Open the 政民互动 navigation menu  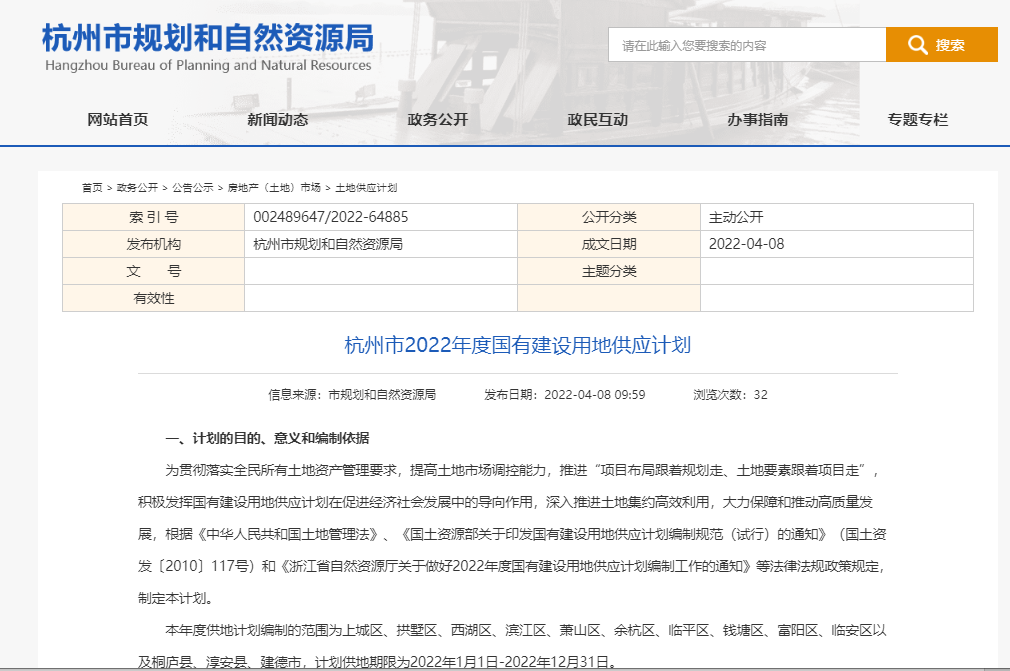click(598, 120)
